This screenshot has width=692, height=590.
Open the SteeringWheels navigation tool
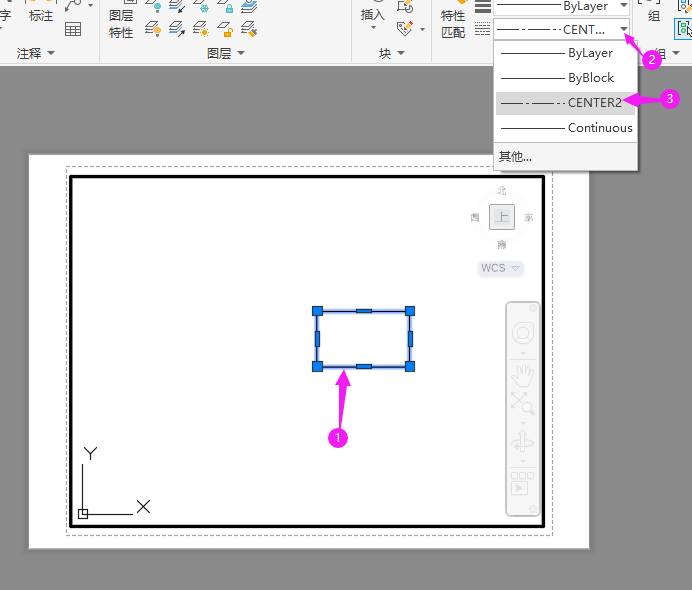coord(523,333)
